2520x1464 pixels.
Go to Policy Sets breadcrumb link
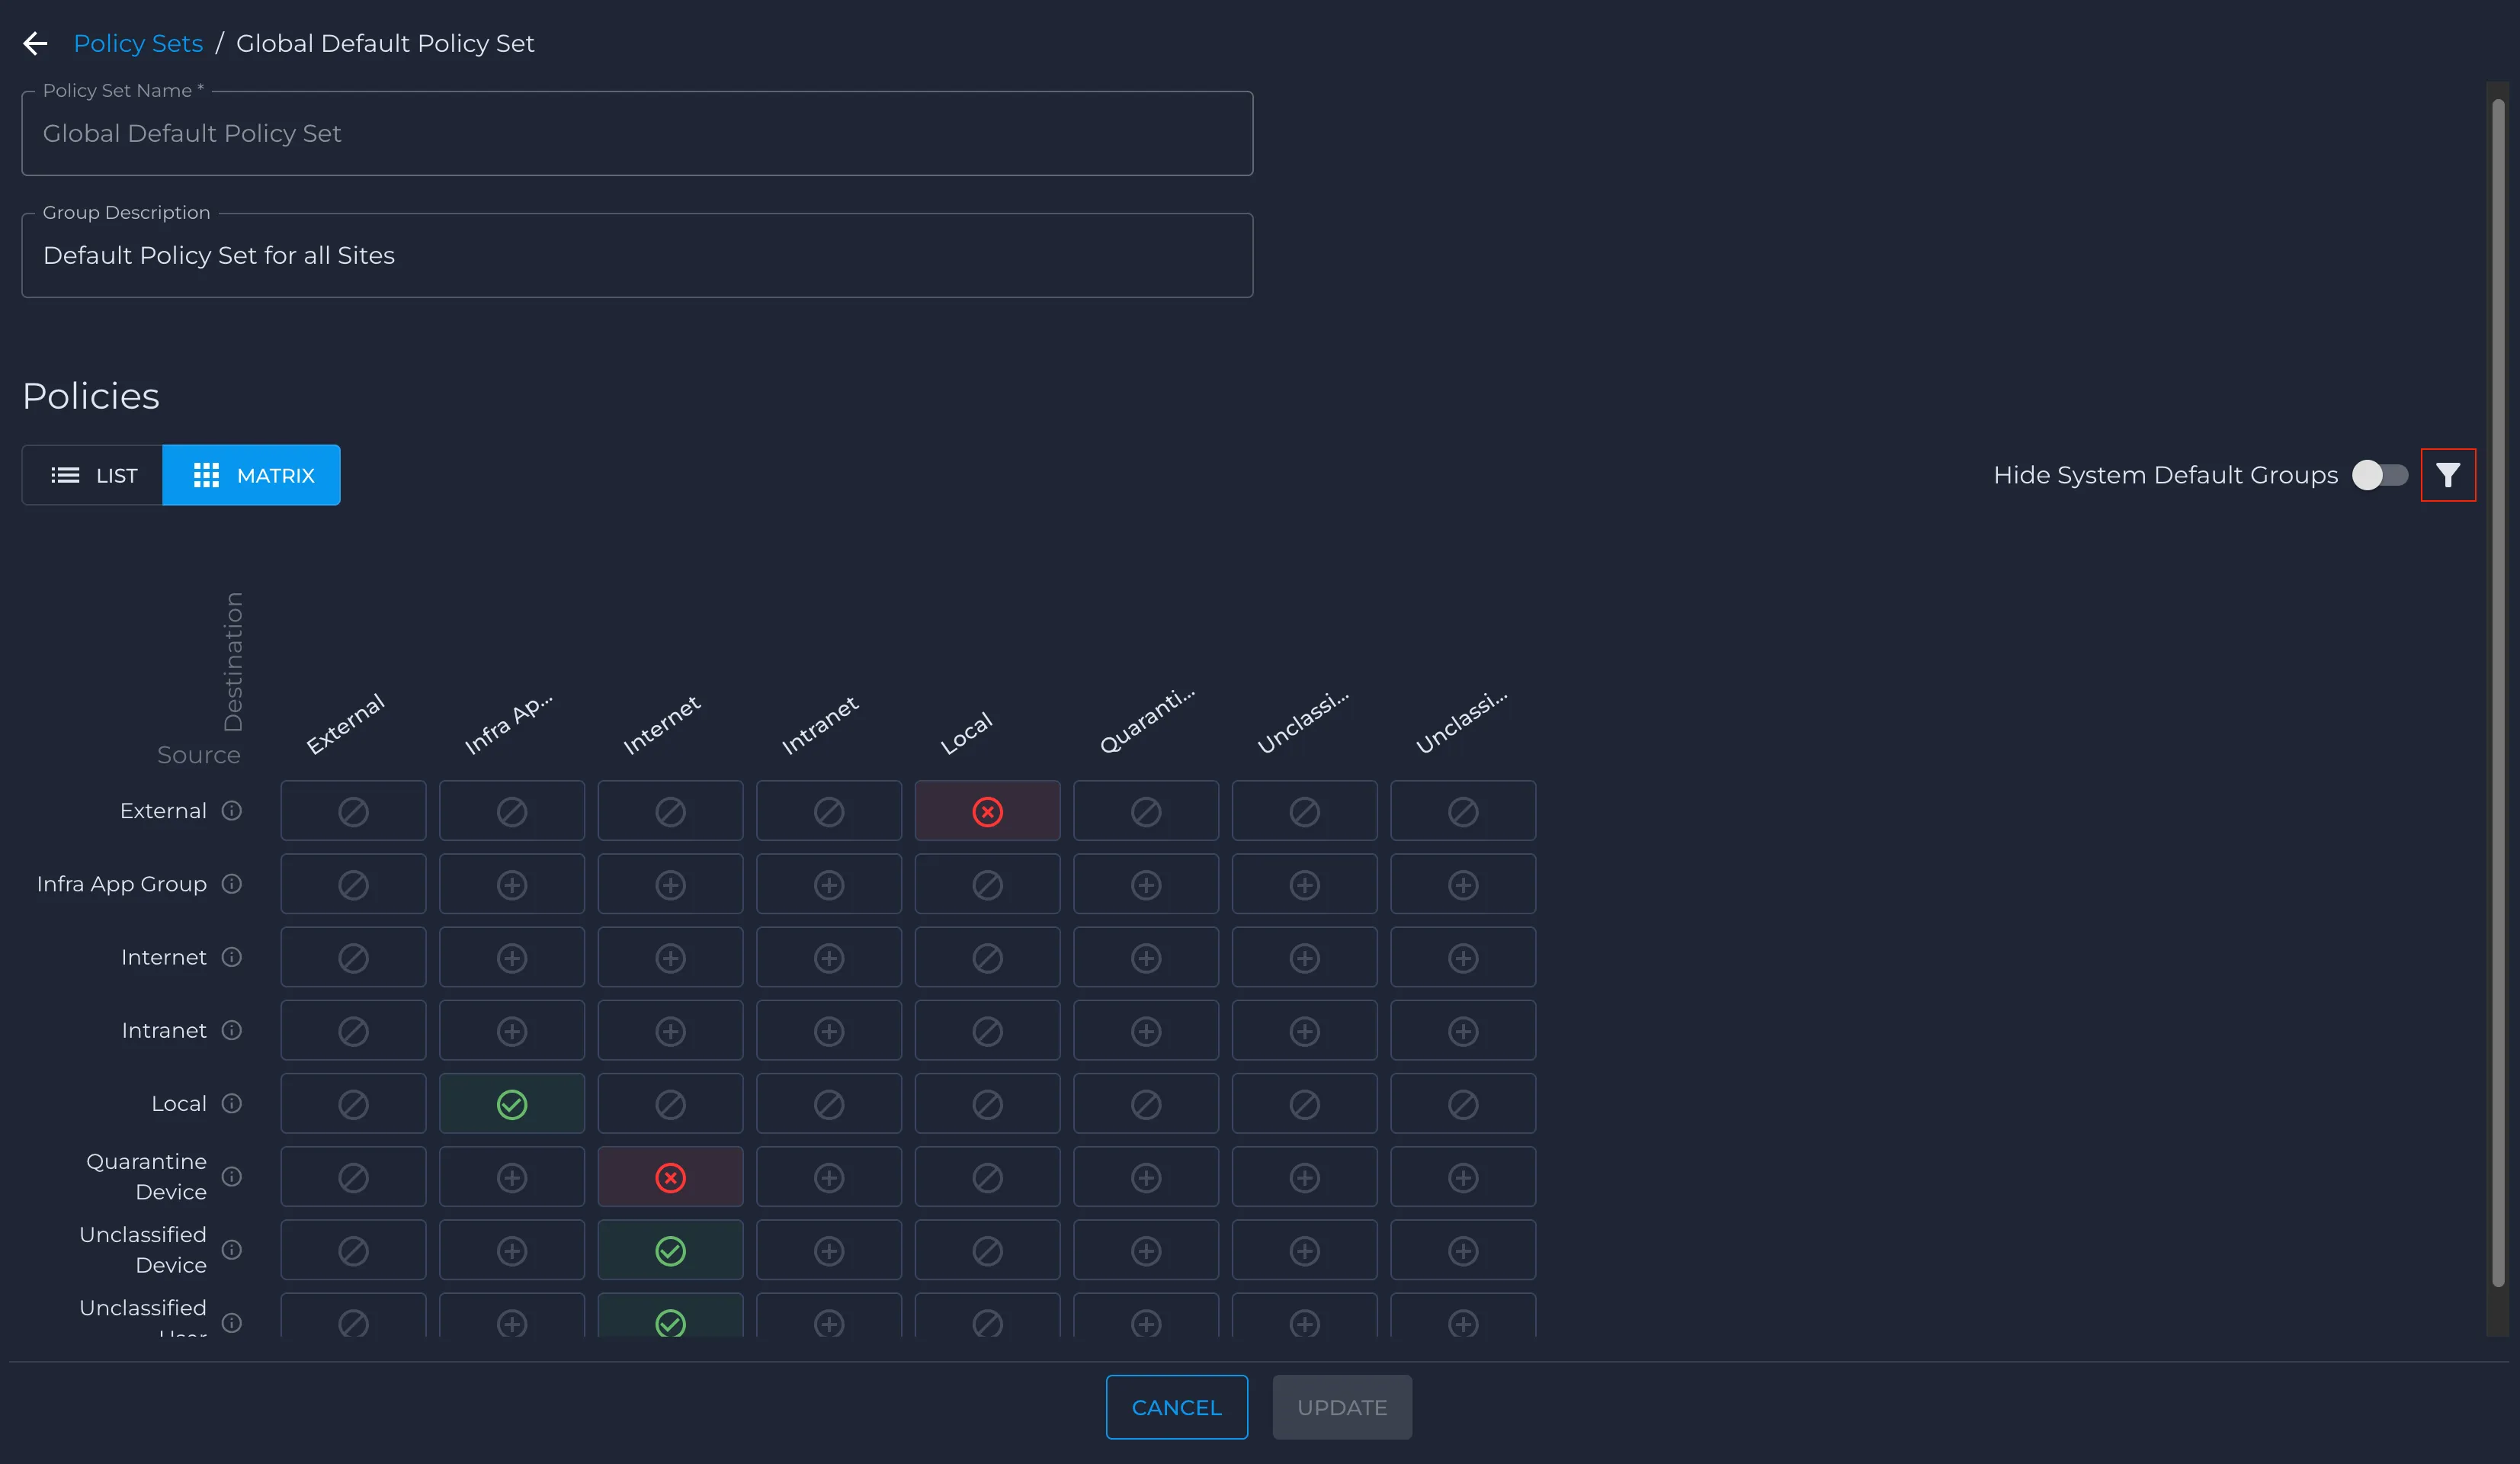tap(138, 43)
